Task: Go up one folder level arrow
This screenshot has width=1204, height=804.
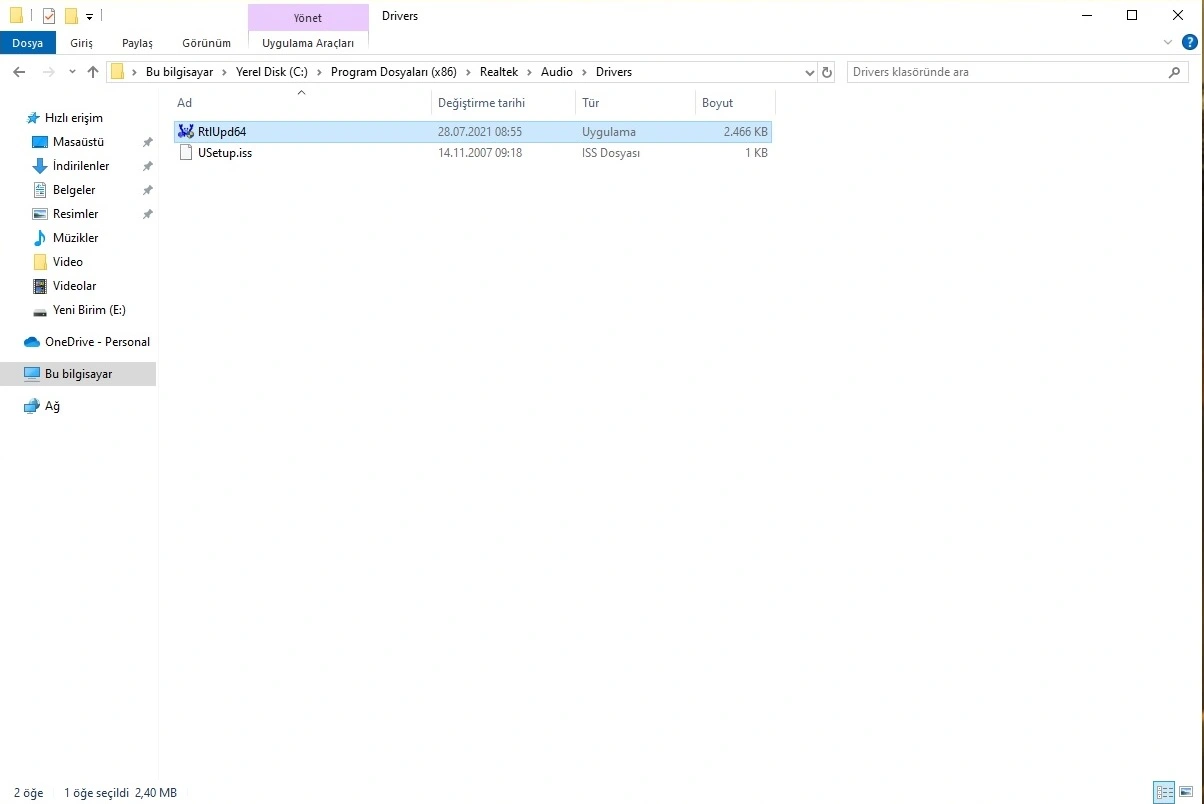Action: click(93, 72)
